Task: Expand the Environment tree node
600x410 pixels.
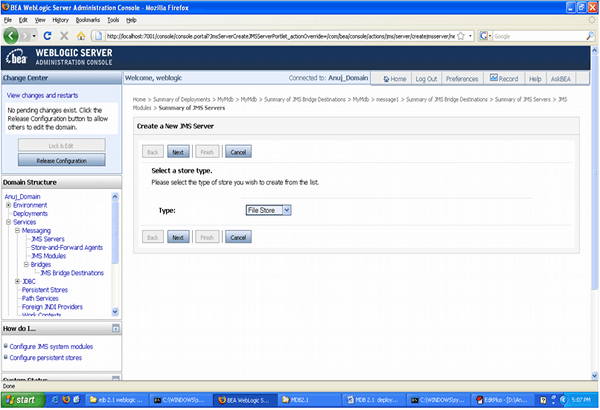Action: (x=8, y=205)
